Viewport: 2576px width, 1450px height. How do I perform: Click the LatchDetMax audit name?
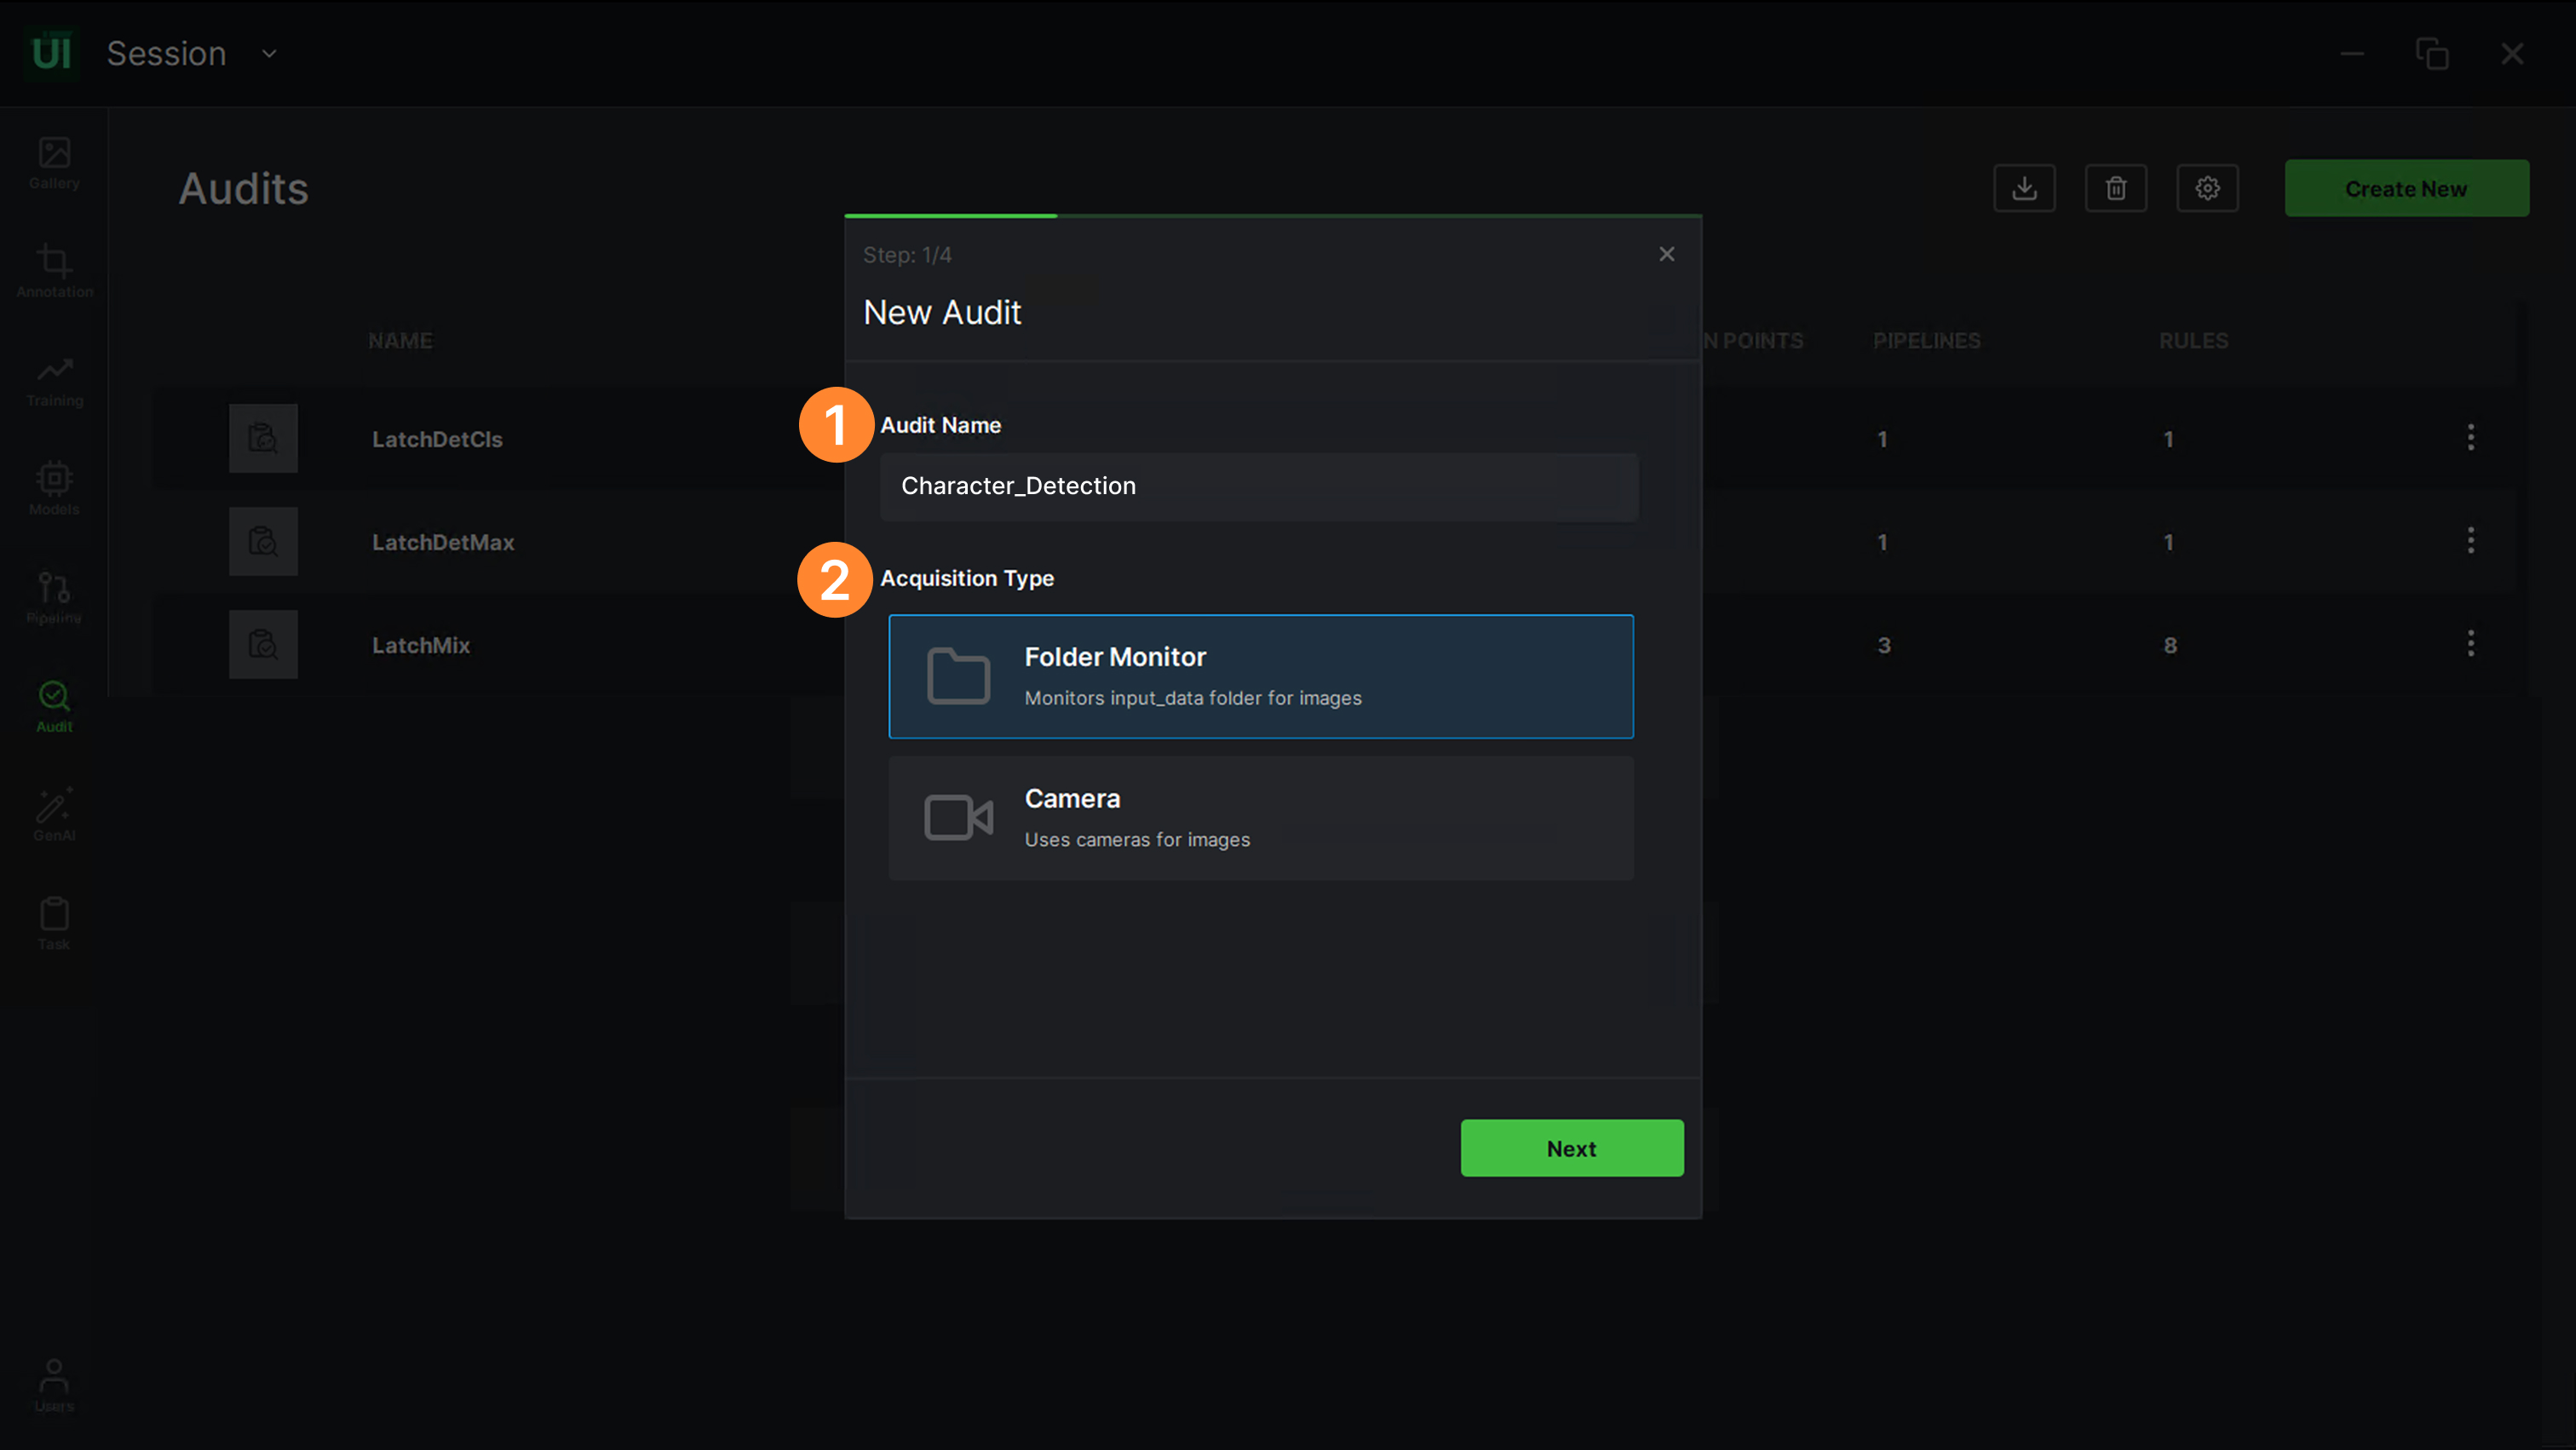pyautogui.click(x=443, y=542)
